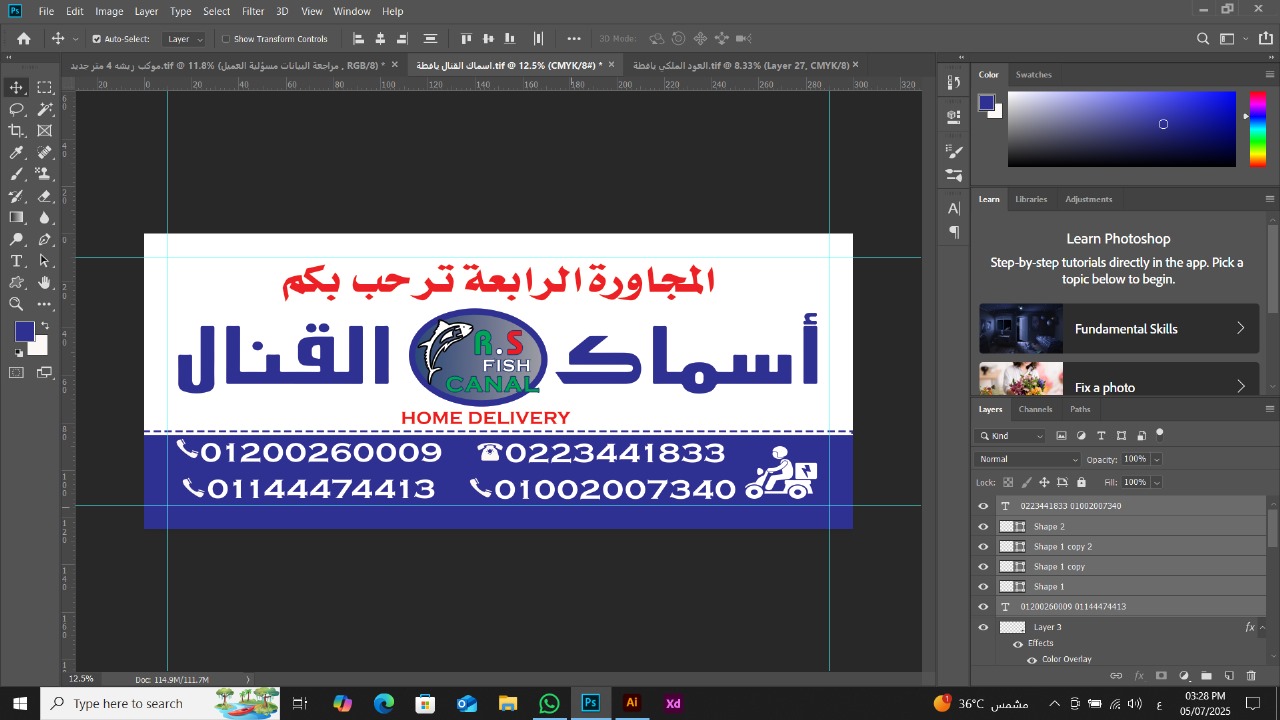Click Lock transparent pixels button
1280x720 pixels.
point(1008,481)
